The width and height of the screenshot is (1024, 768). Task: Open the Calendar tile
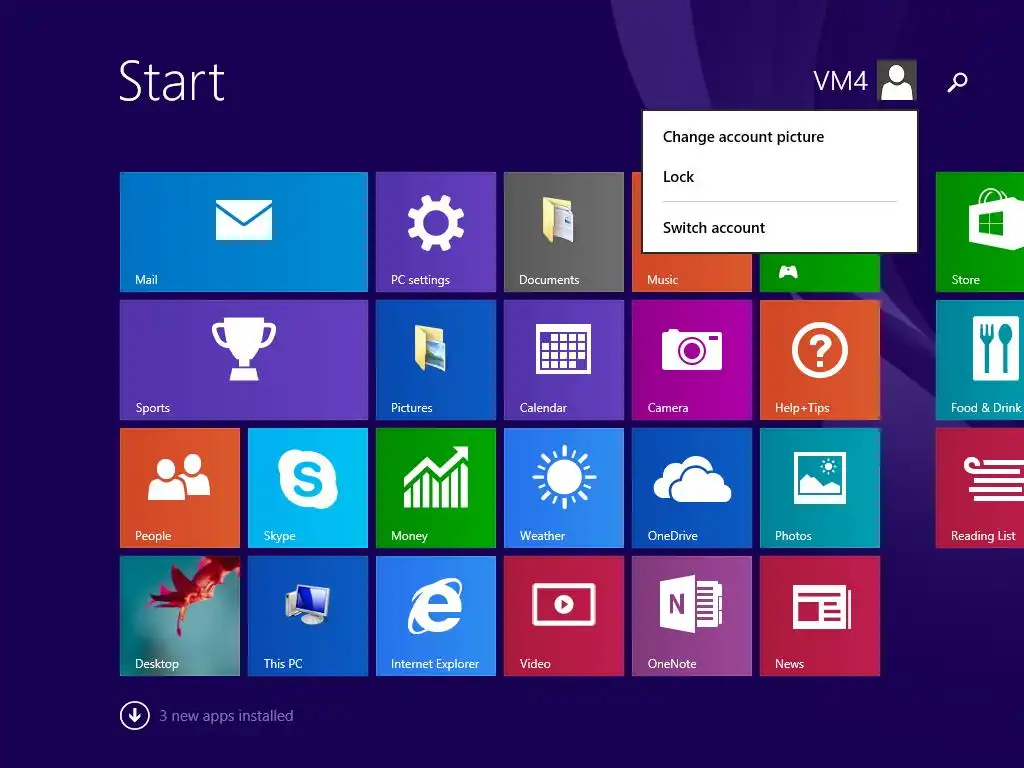pyautogui.click(x=564, y=360)
